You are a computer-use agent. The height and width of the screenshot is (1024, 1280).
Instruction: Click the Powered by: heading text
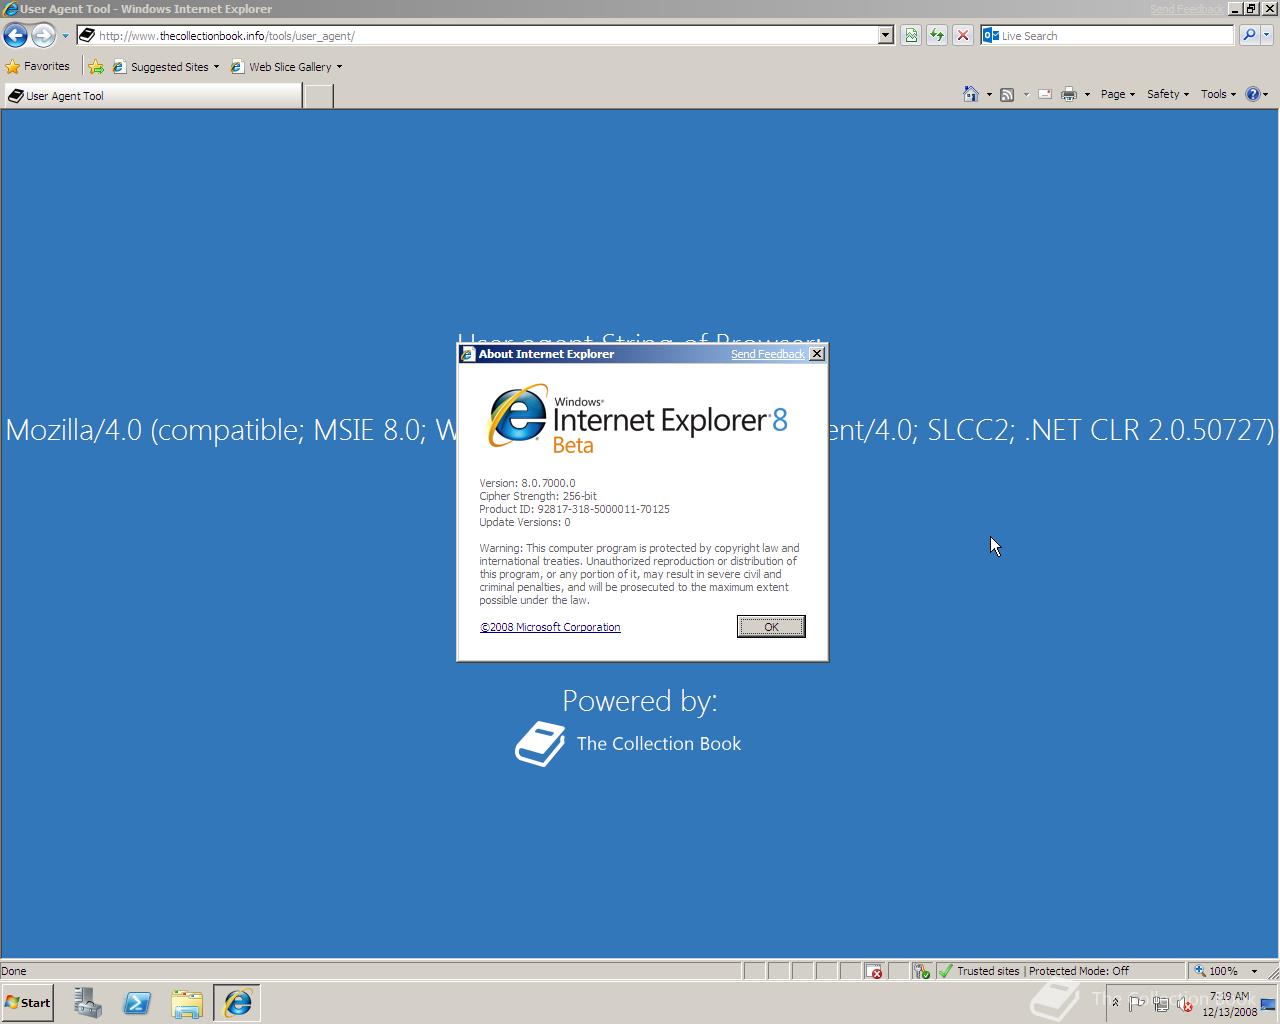click(x=640, y=701)
